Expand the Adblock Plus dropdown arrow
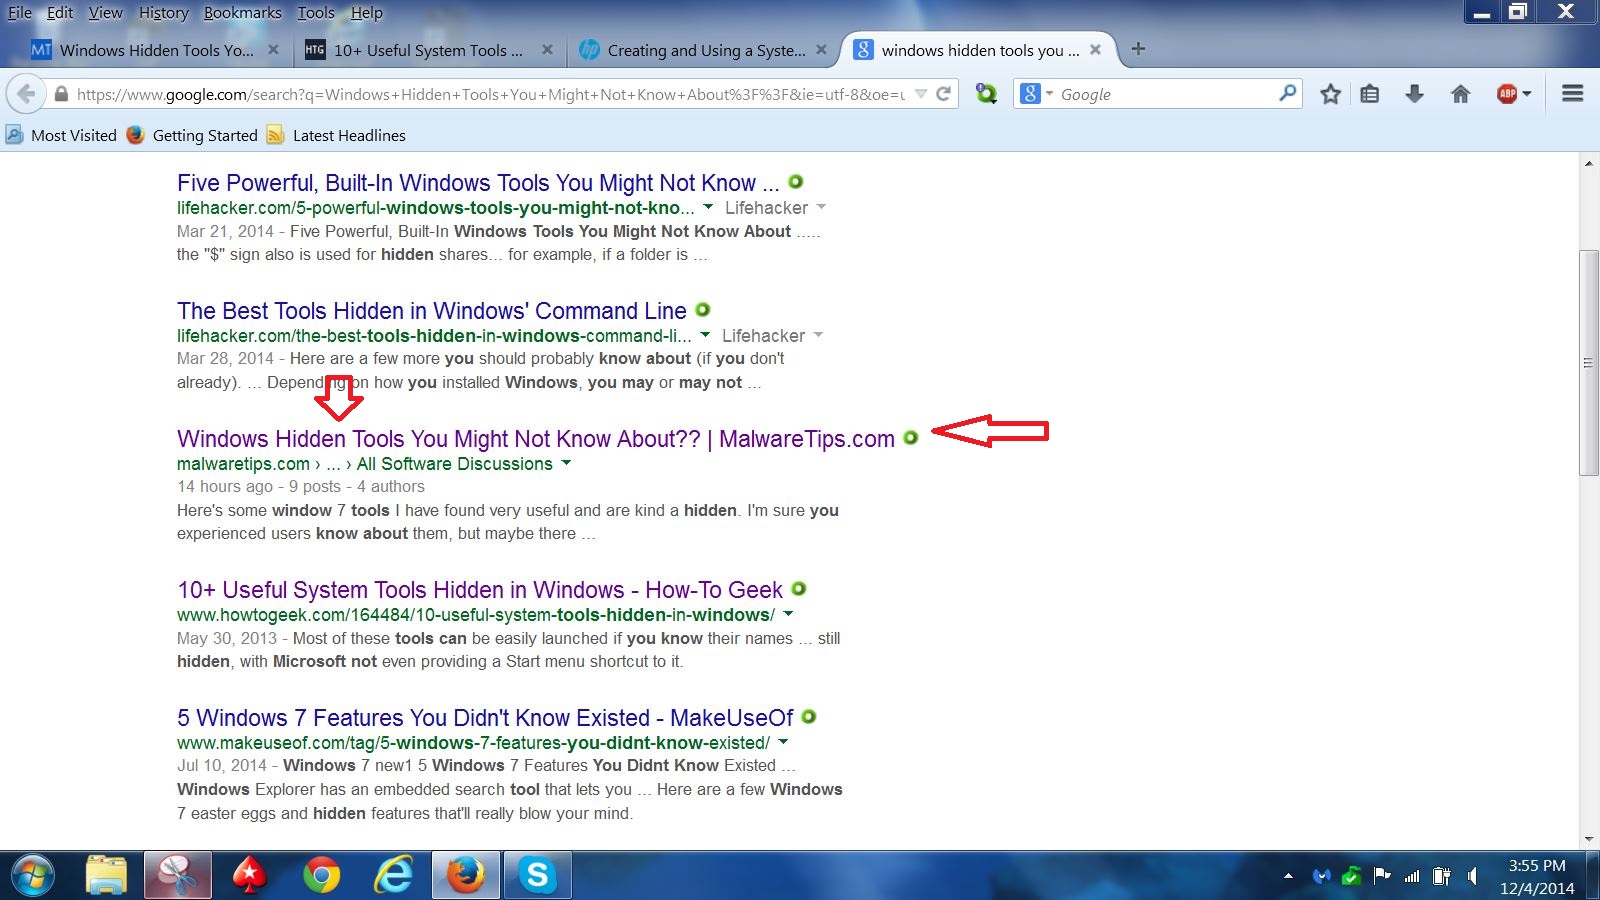Screen dimensions: 1600x900 point(1527,94)
